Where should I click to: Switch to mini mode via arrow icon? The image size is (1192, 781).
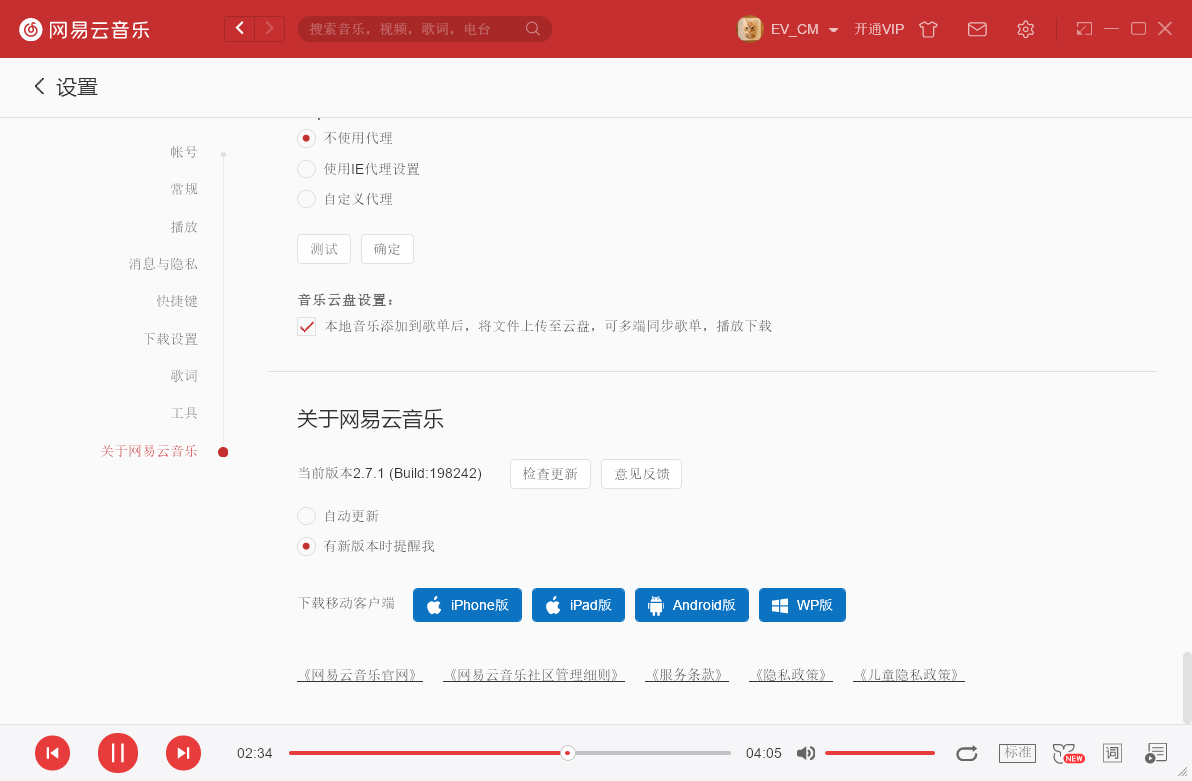(1084, 29)
